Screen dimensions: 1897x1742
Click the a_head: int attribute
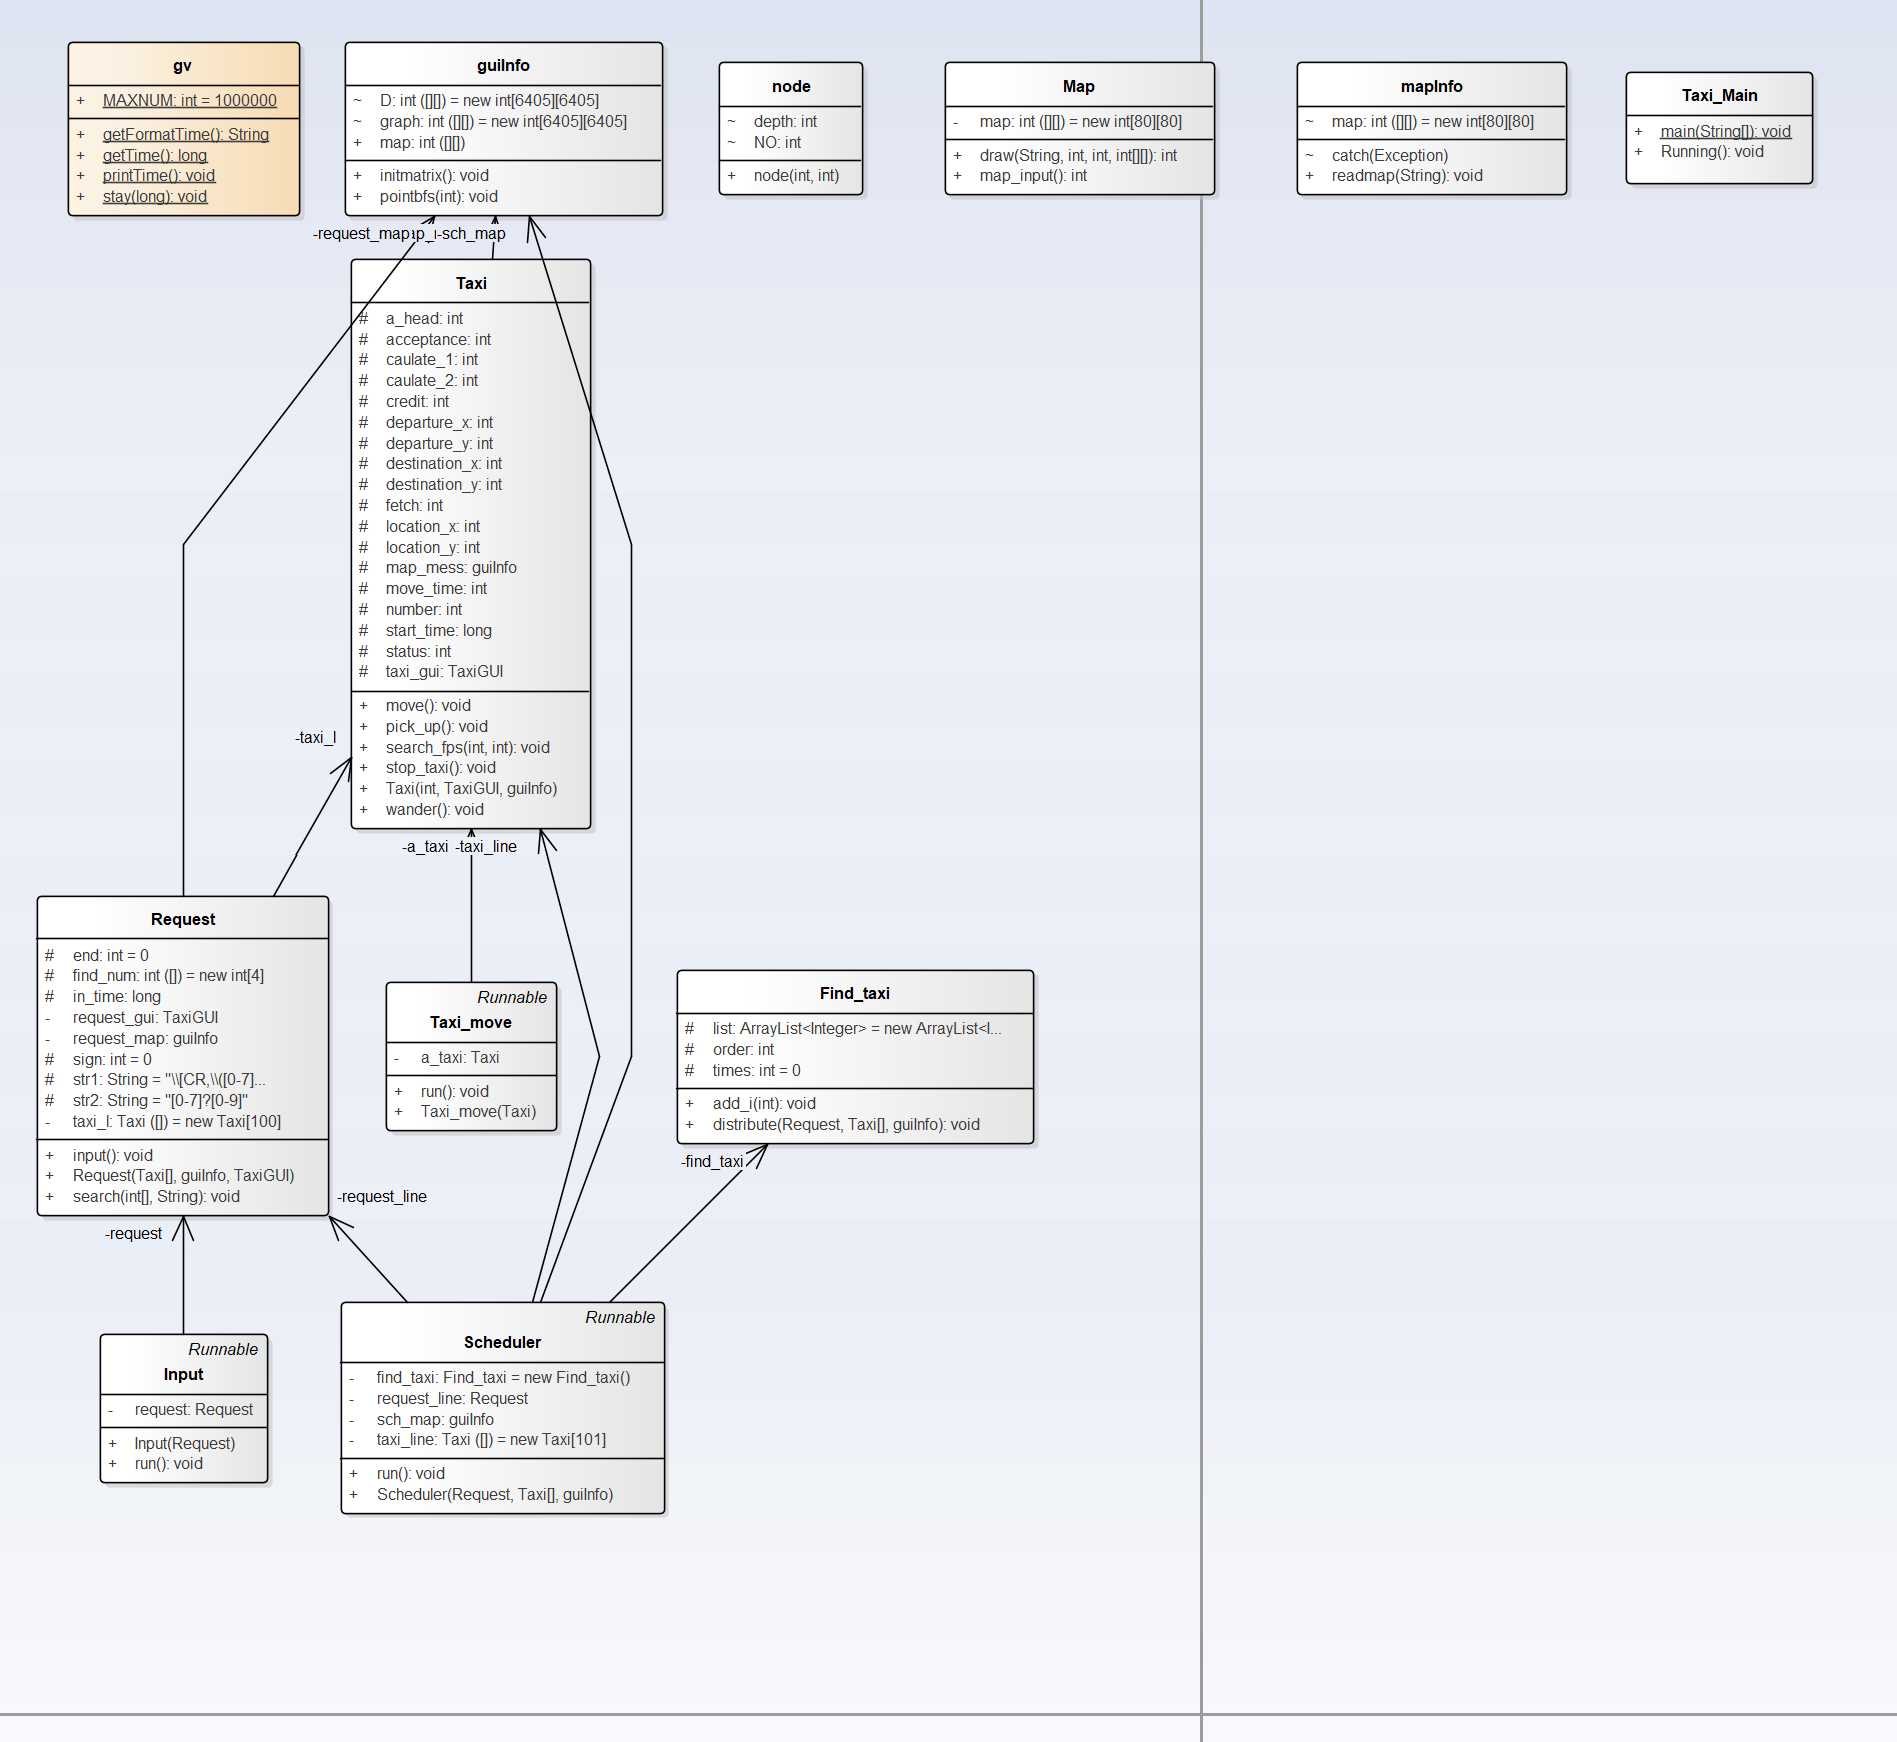pyautogui.click(x=424, y=318)
